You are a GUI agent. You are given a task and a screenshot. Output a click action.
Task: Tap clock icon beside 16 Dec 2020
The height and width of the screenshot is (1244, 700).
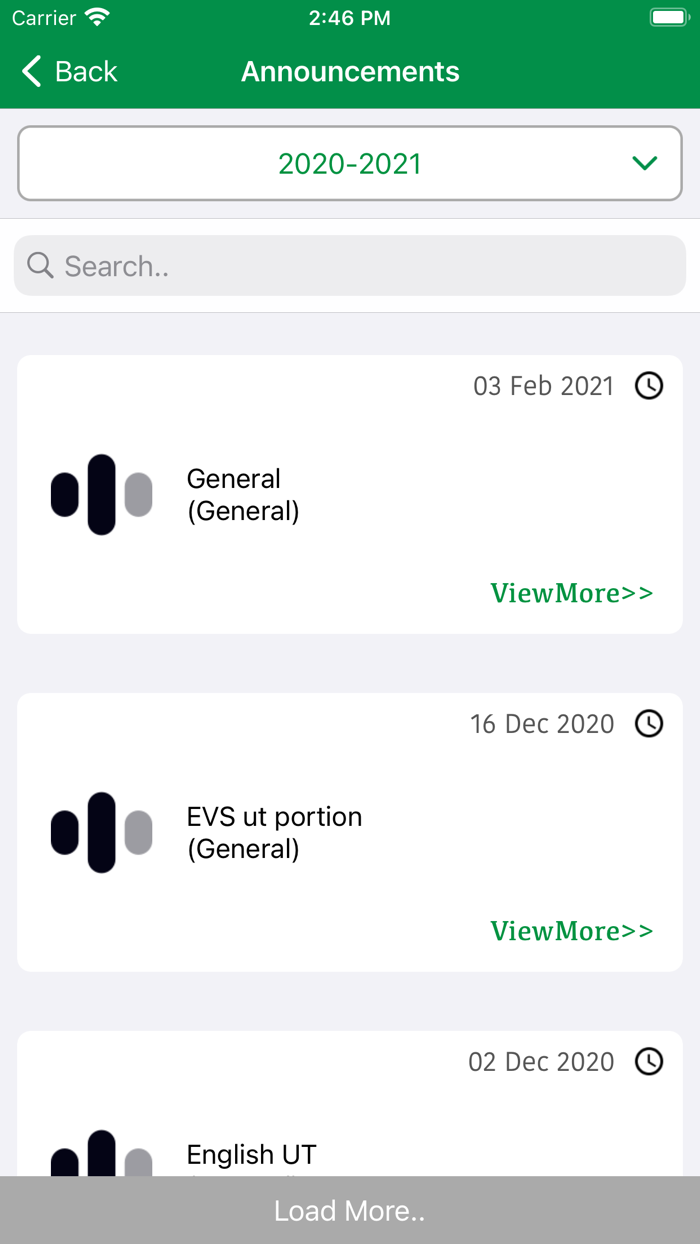649,723
